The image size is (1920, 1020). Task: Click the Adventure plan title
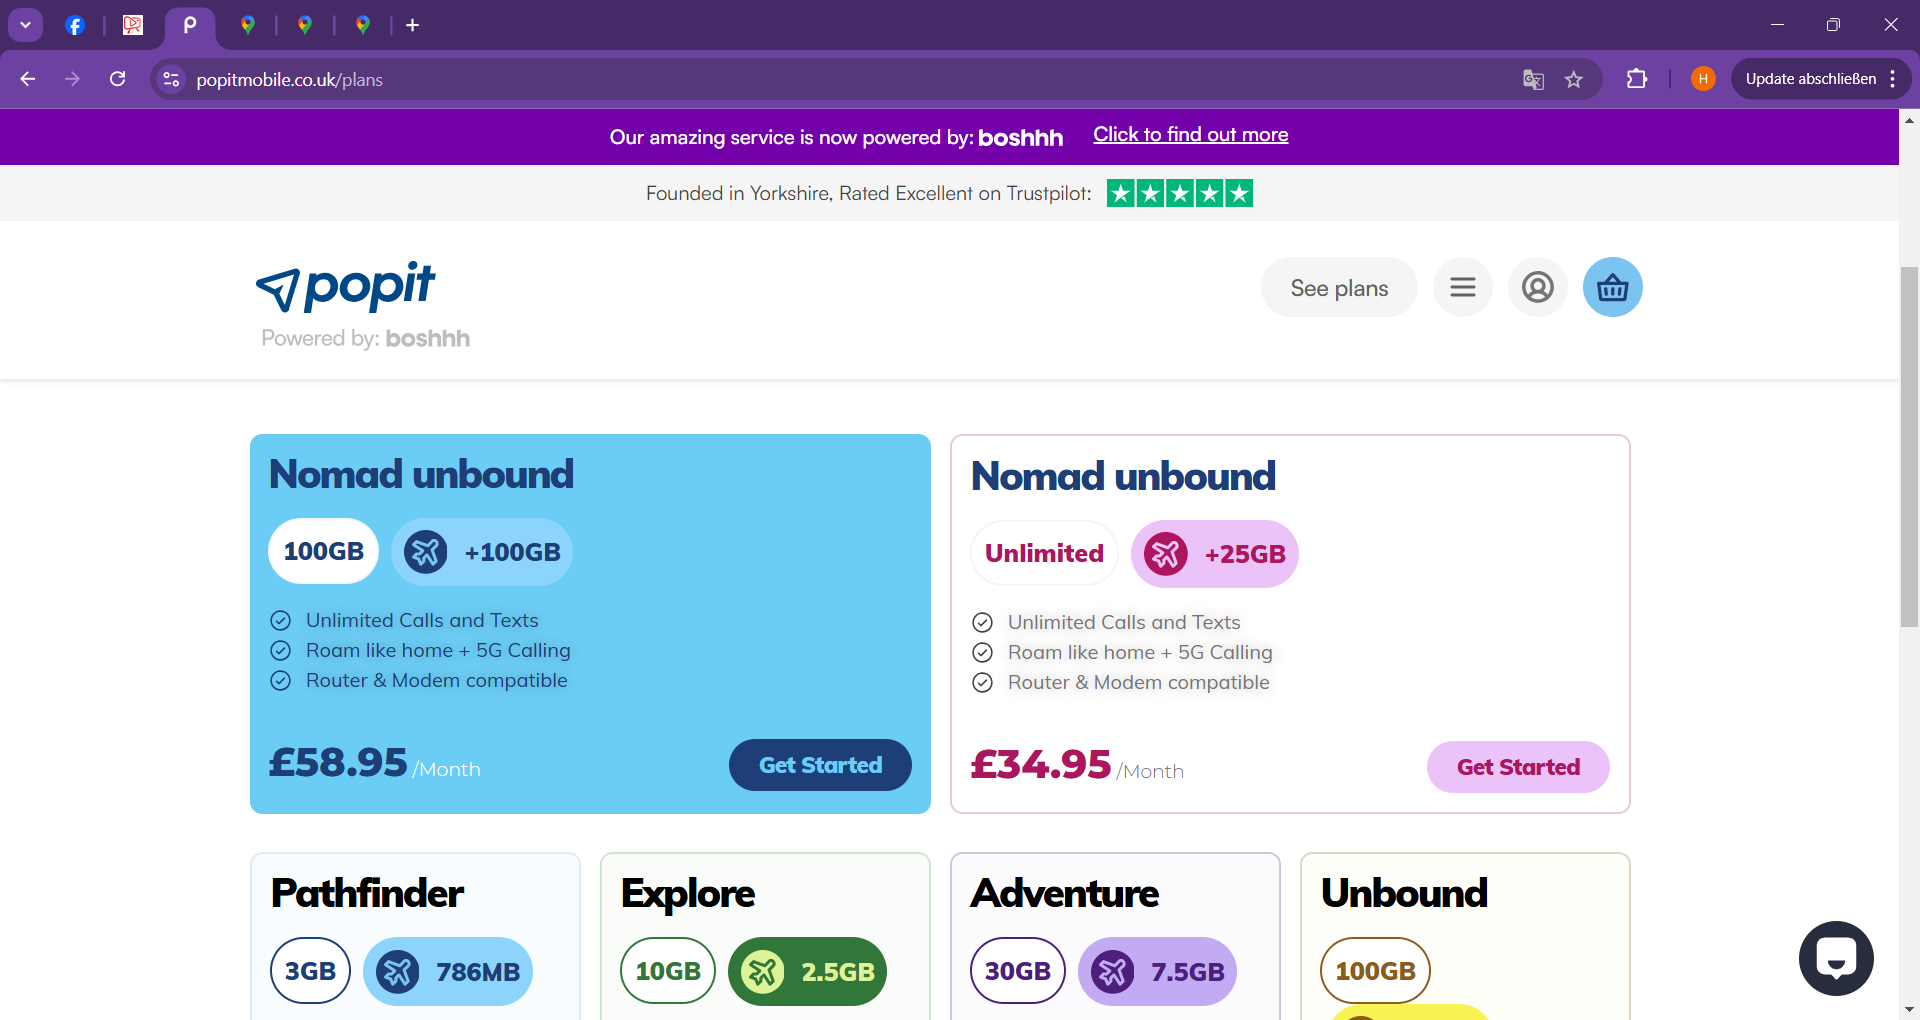(1065, 894)
